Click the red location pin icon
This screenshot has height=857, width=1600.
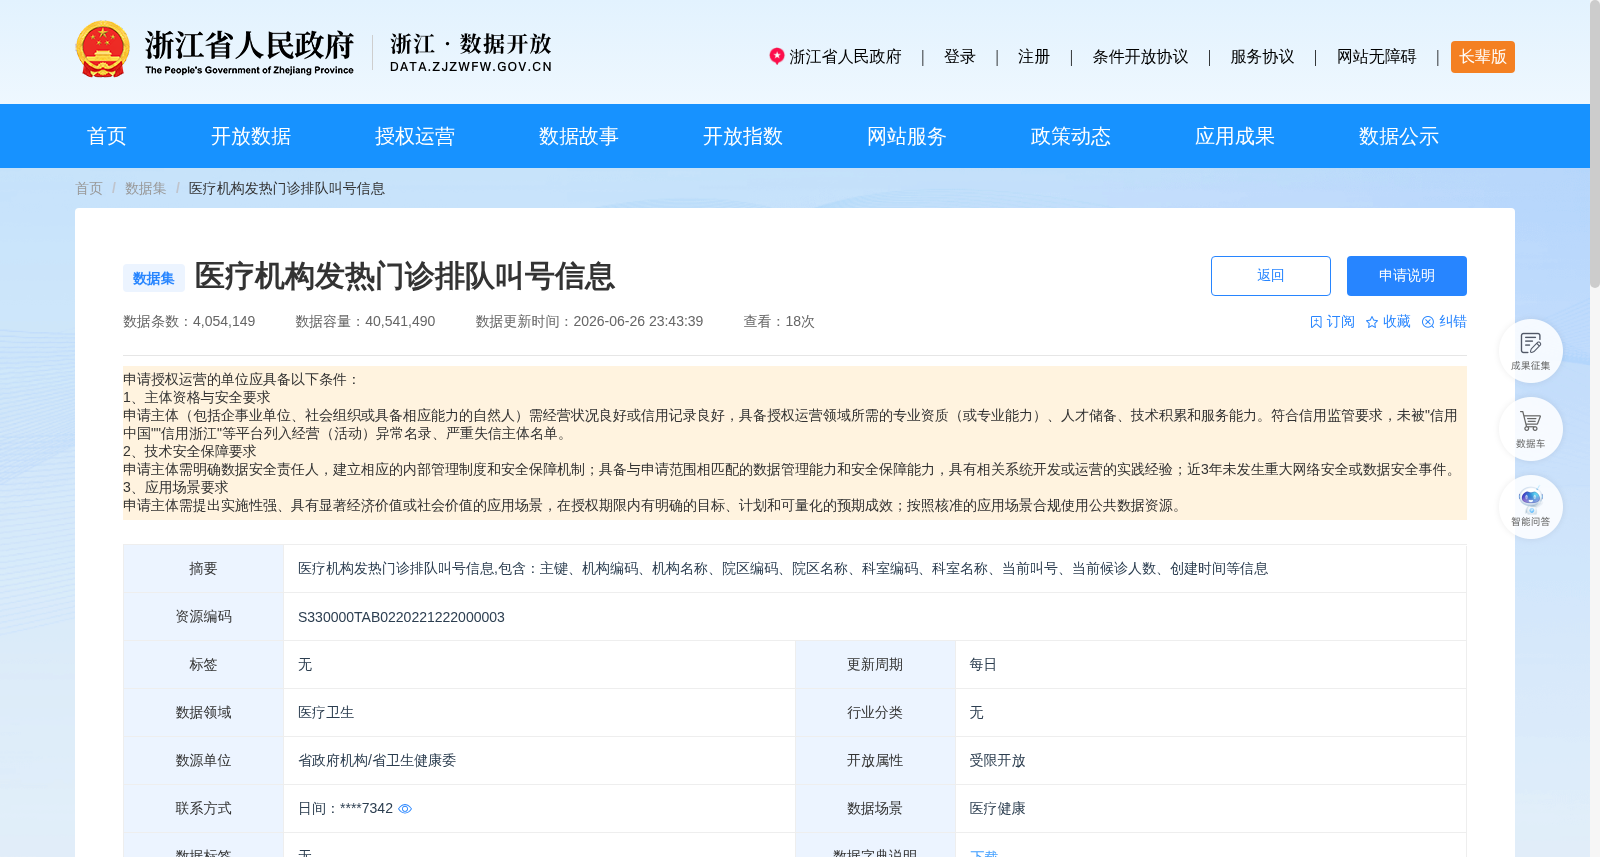tap(776, 56)
